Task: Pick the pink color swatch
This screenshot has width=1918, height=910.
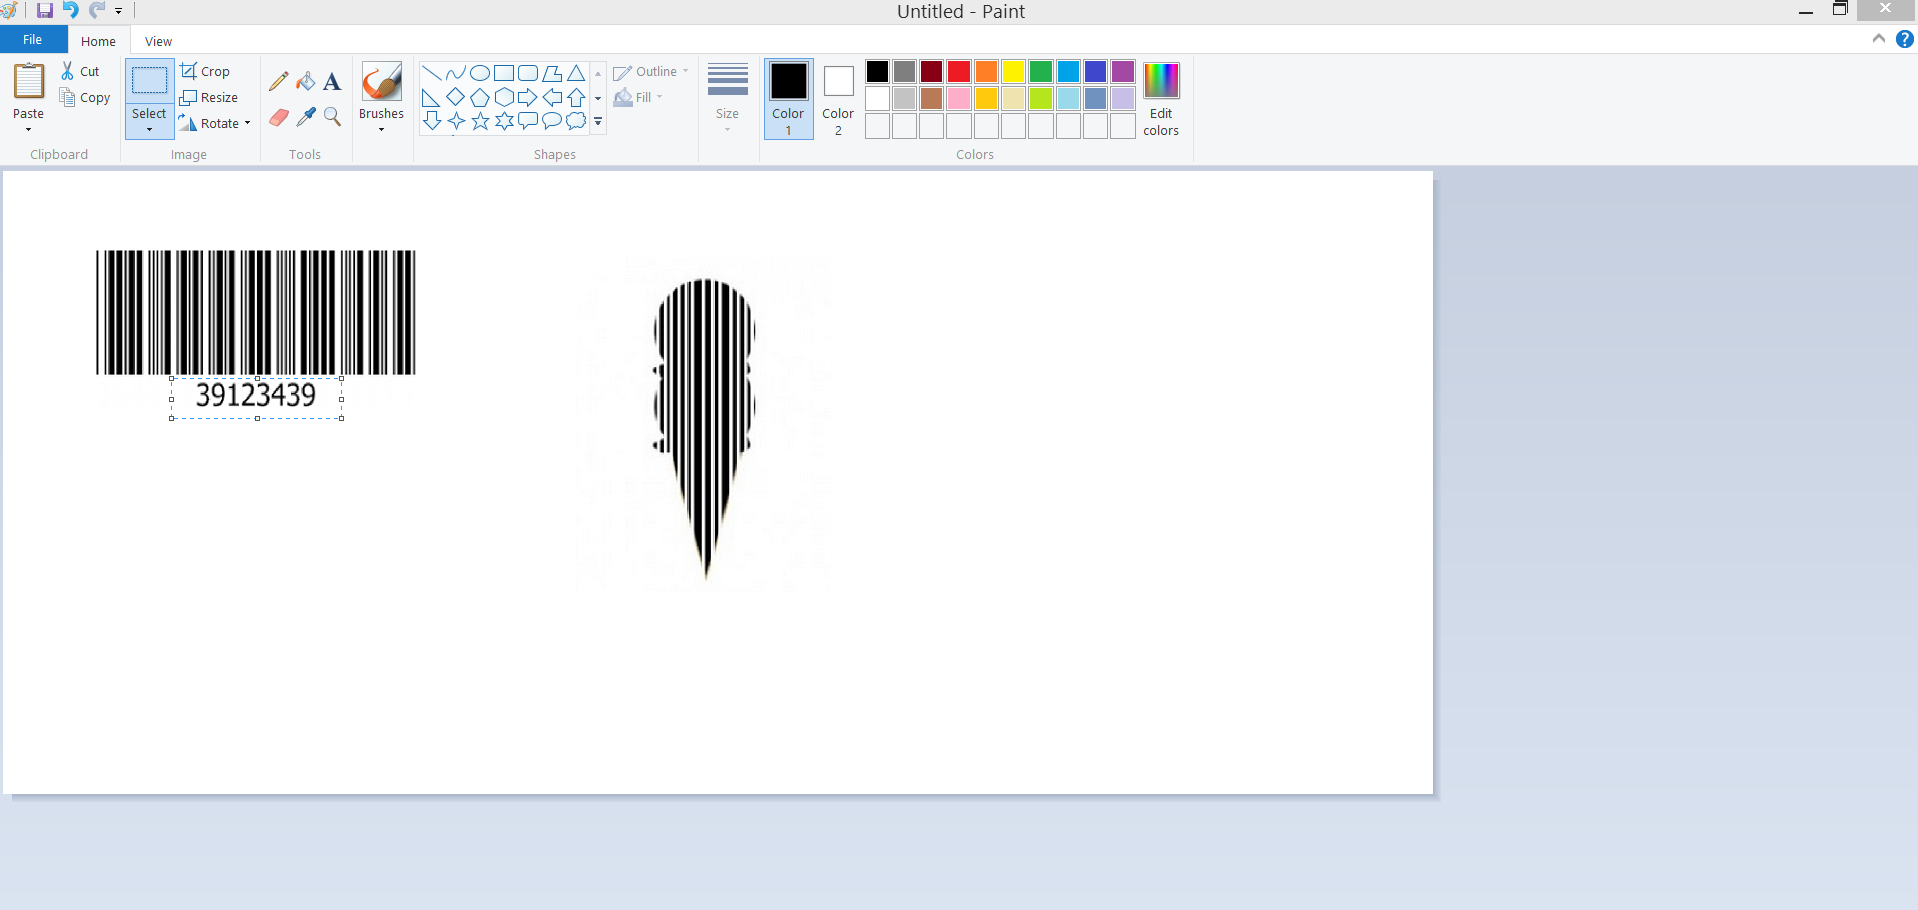Action: pyautogui.click(x=959, y=99)
